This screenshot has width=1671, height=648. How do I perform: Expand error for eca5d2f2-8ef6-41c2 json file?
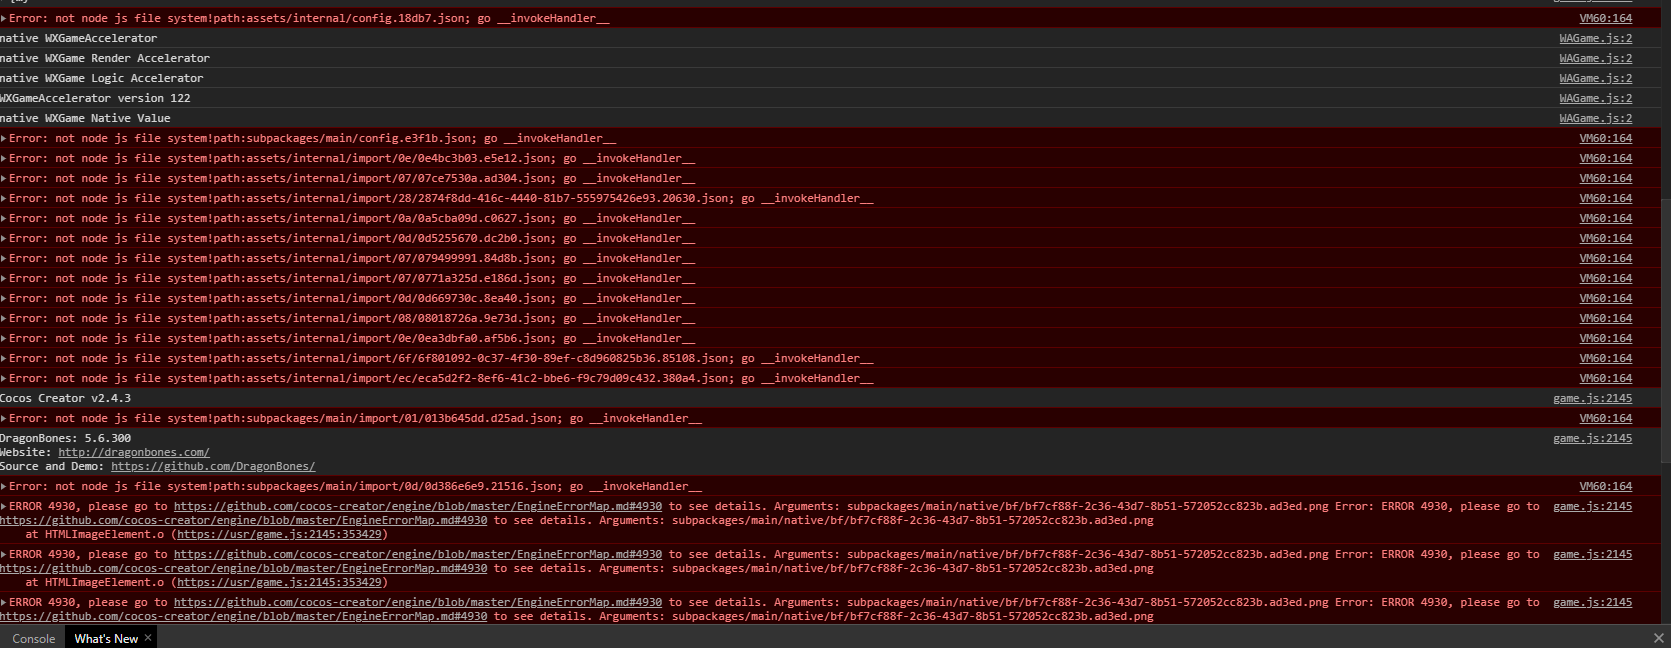4,378
